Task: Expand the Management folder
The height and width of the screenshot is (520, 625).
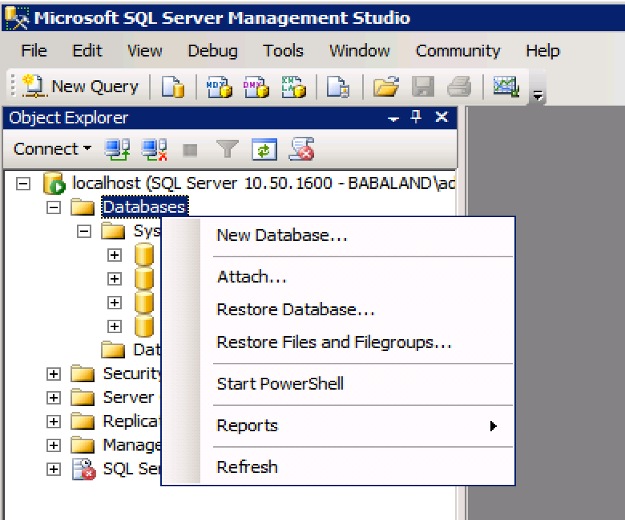Action: coord(54,445)
